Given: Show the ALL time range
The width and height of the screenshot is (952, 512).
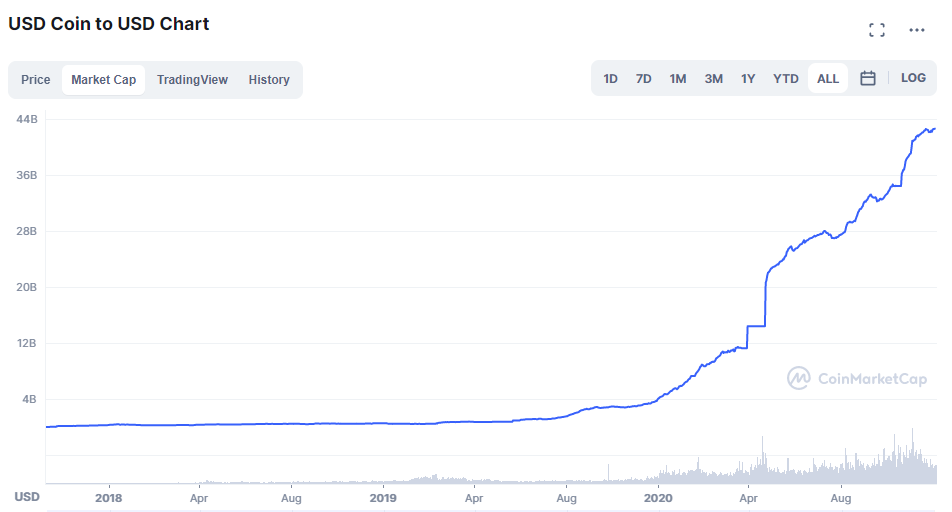Looking at the screenshot, I should (828, 78).
